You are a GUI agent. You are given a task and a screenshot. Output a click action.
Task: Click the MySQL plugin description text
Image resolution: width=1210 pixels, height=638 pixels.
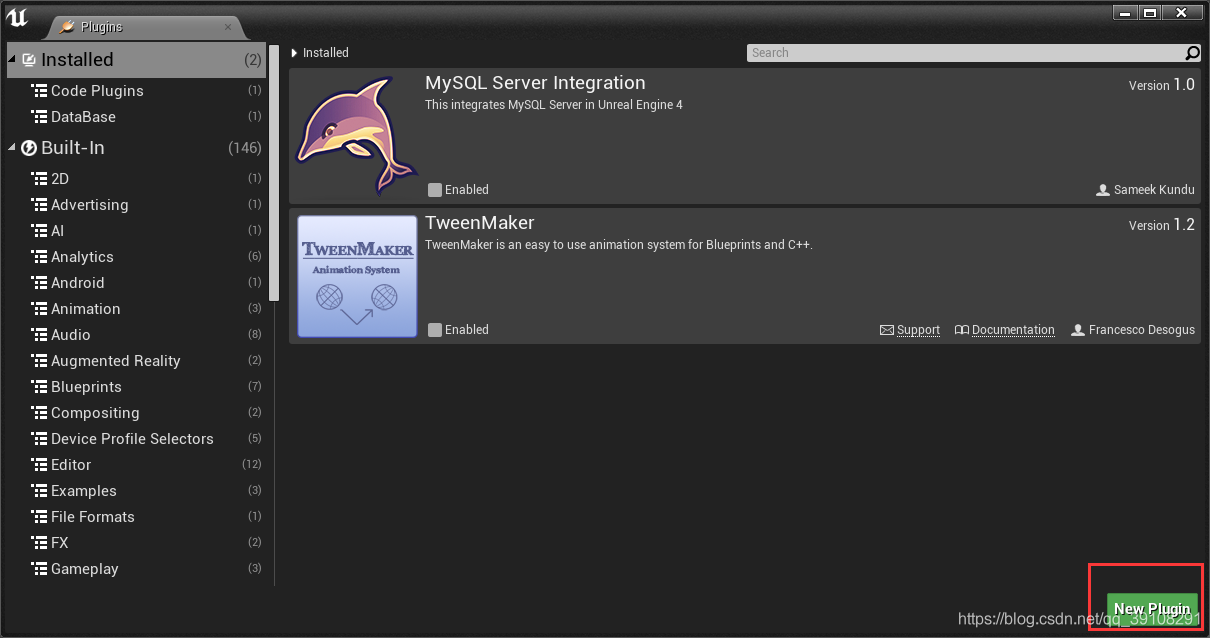coord(554,105)
